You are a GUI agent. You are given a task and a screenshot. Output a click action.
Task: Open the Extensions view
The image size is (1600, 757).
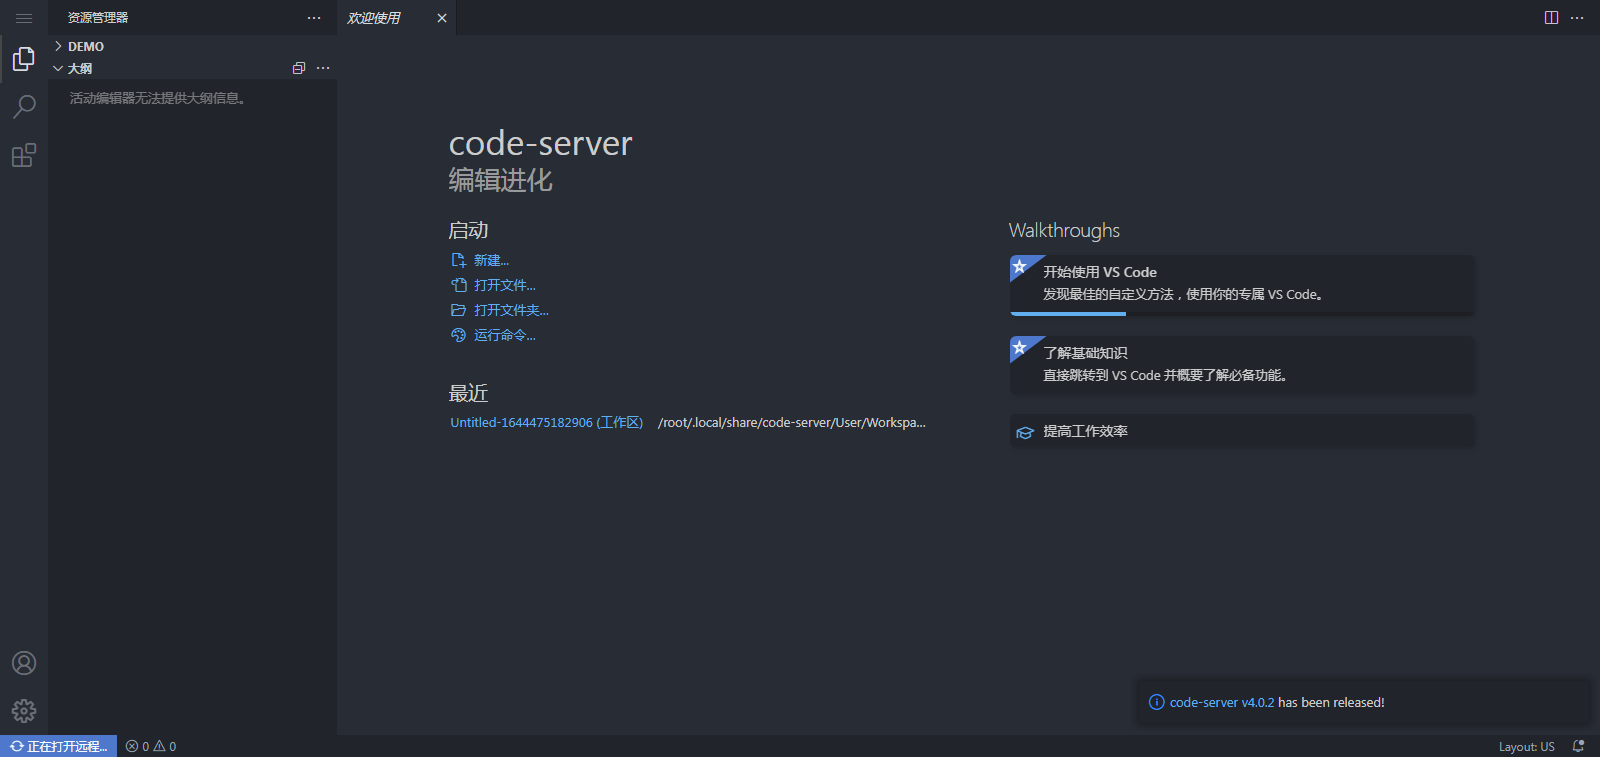tap(24, 155)
